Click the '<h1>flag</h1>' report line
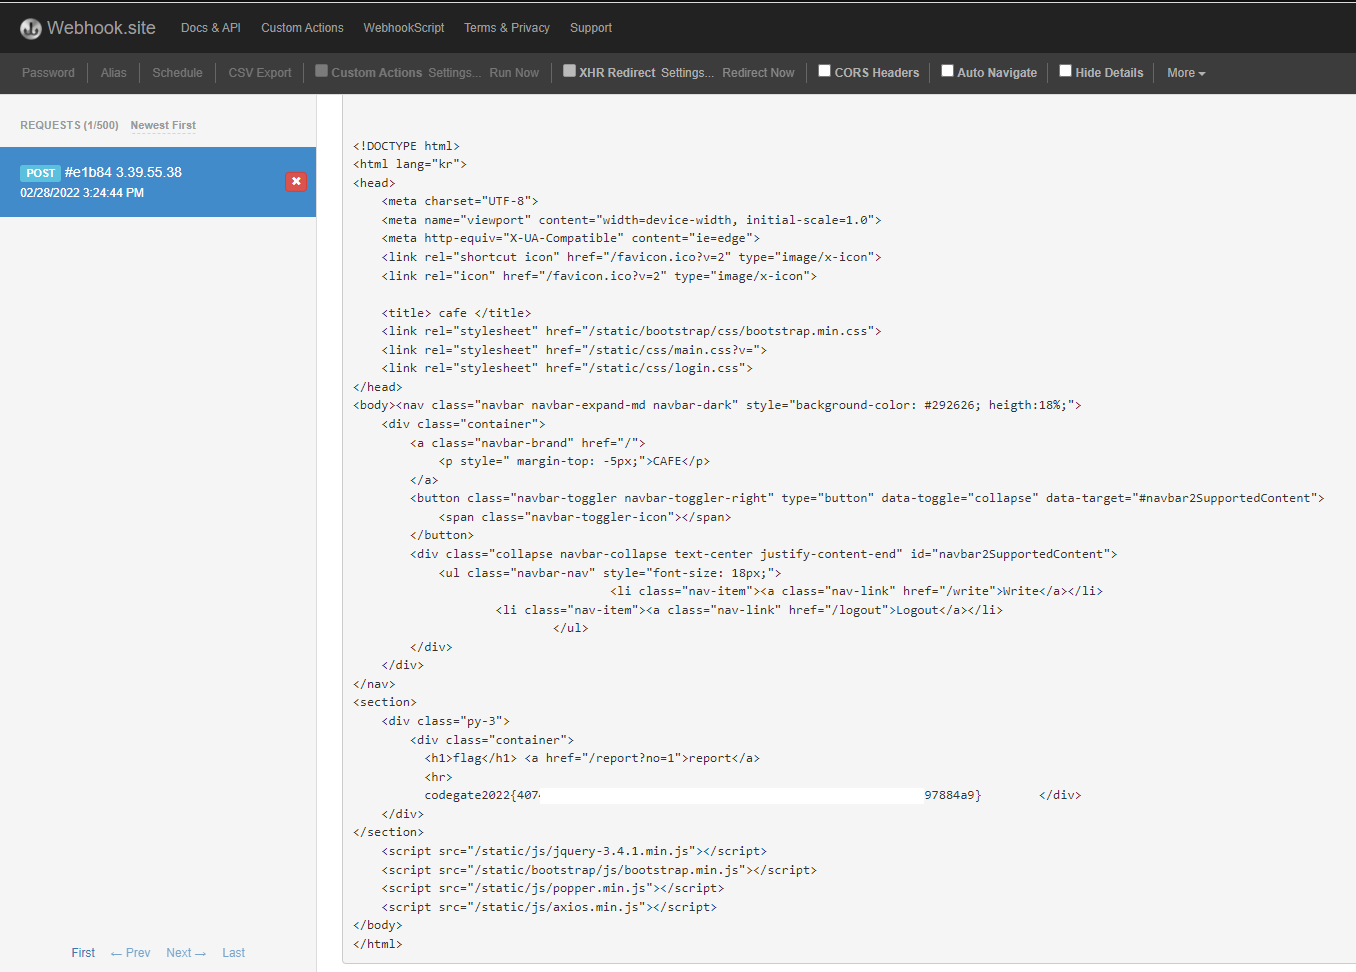This screenshot has width=1356, height=972. point(592,758)
